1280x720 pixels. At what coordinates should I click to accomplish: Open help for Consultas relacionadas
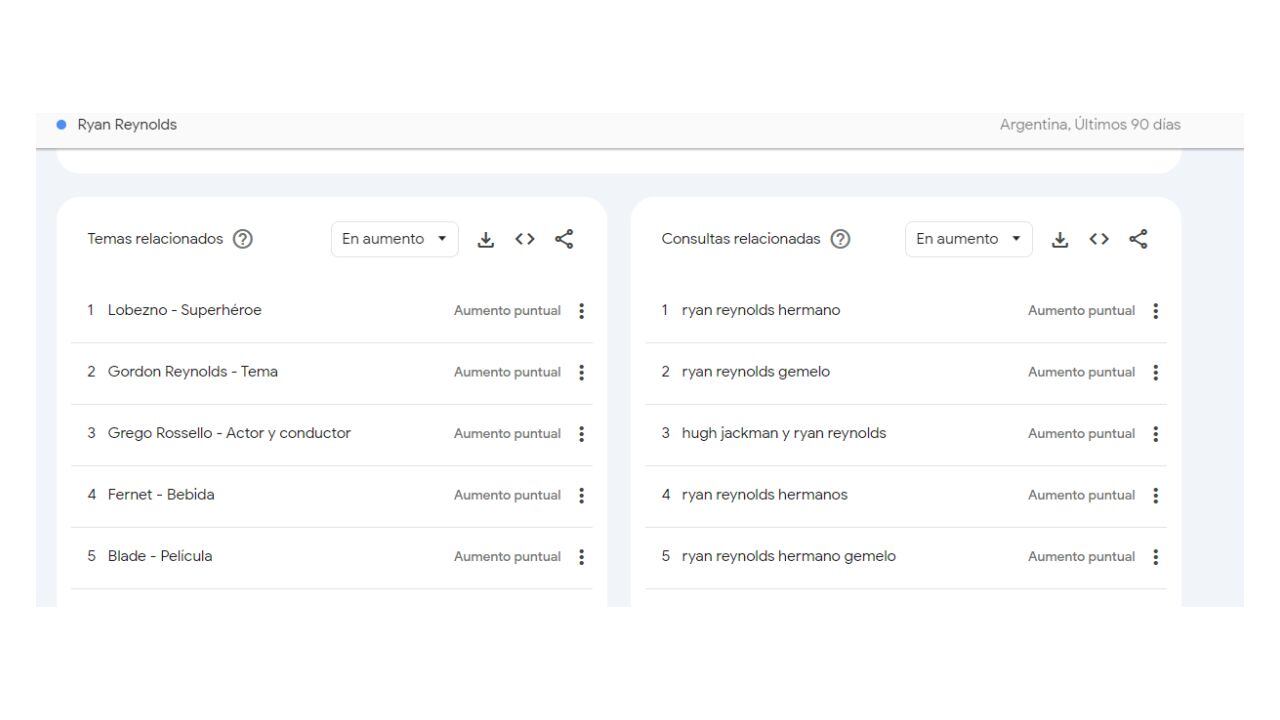coord(841,239)
